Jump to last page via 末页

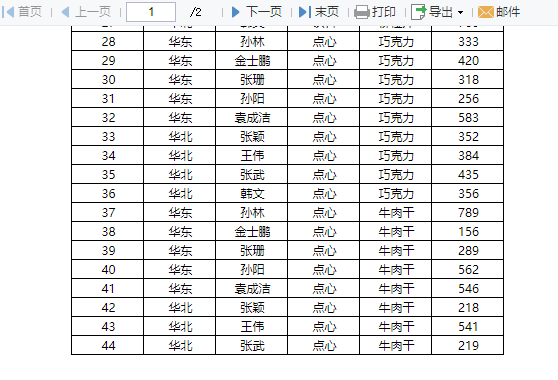tap(327, 12)
